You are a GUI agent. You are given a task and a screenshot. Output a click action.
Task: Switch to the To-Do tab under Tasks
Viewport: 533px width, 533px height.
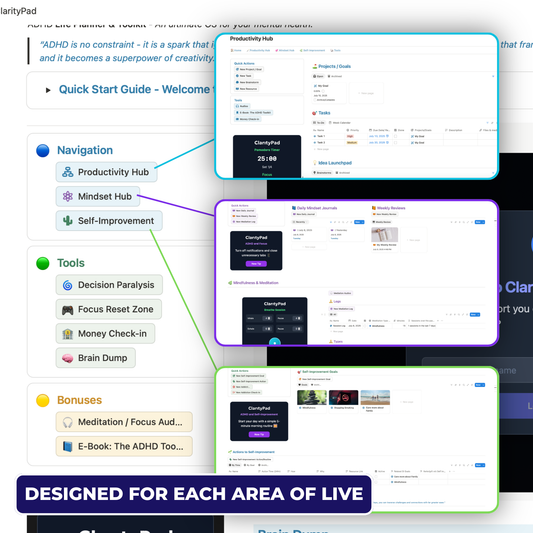[319, 122]
